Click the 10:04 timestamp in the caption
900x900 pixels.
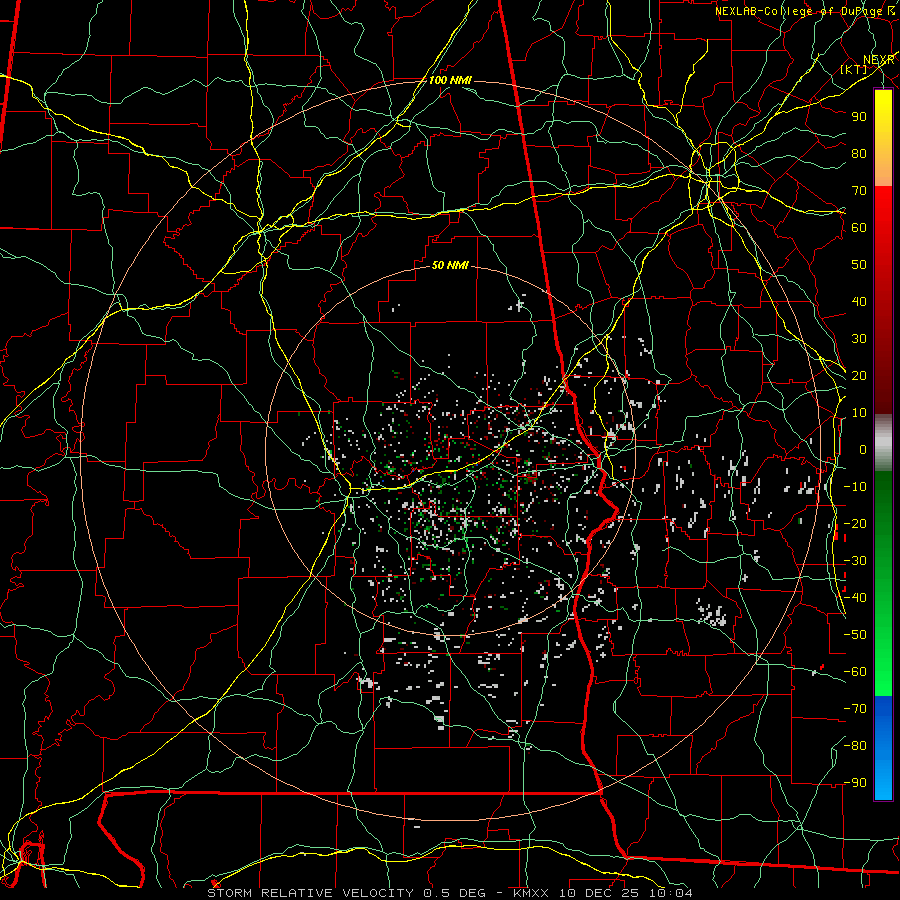(671, 893)
